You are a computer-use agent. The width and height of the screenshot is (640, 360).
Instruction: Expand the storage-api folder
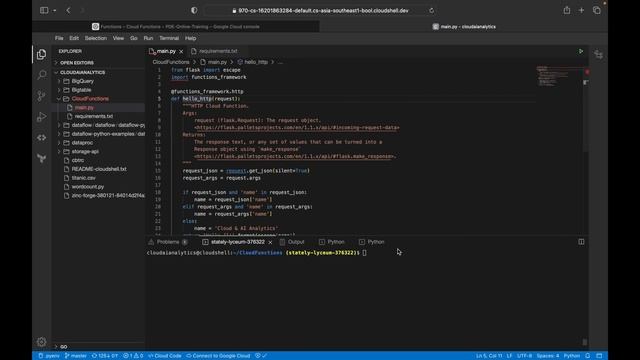[x=85, y=151]
